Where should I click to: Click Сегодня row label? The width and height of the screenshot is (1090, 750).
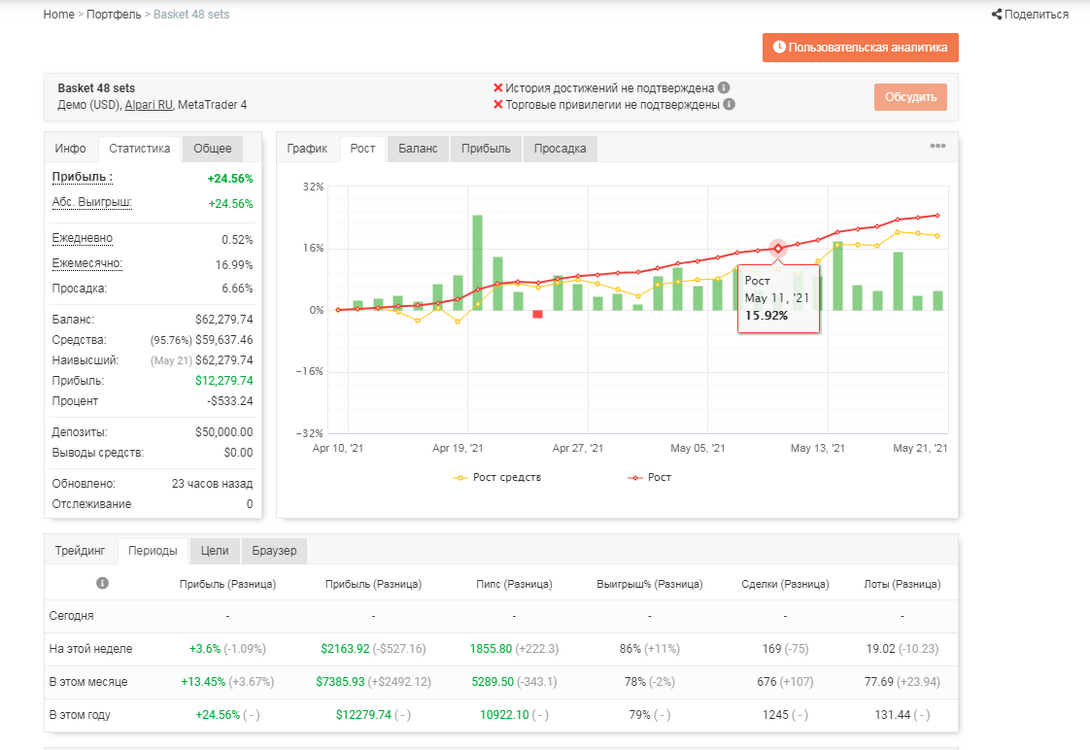click(x=71, y=616)
